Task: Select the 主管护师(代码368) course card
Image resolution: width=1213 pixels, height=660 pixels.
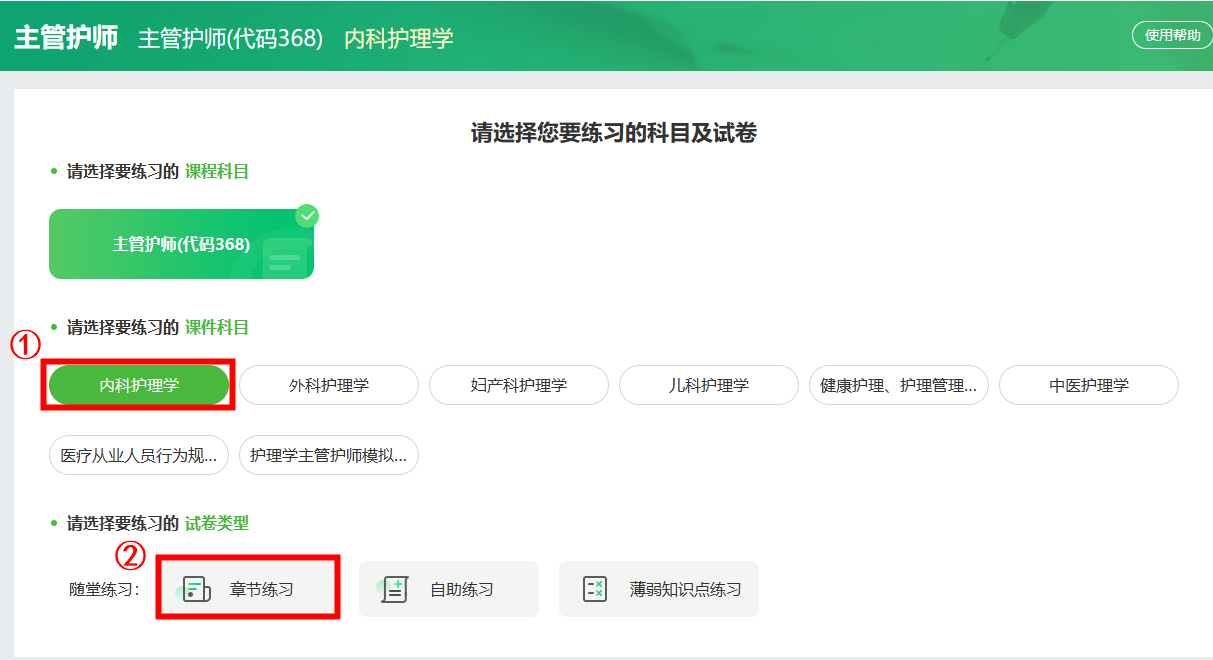Action: pyautogui.click(x=181, y=244)
